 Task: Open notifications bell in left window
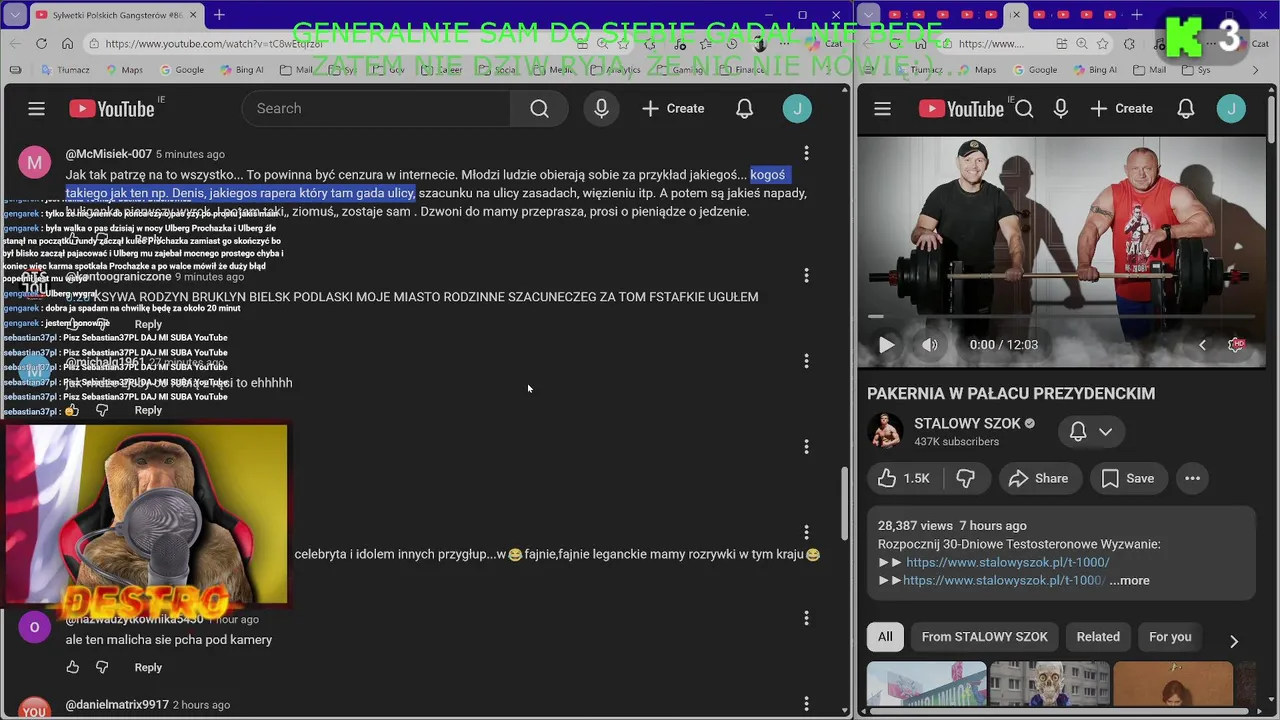click(744, 109)
